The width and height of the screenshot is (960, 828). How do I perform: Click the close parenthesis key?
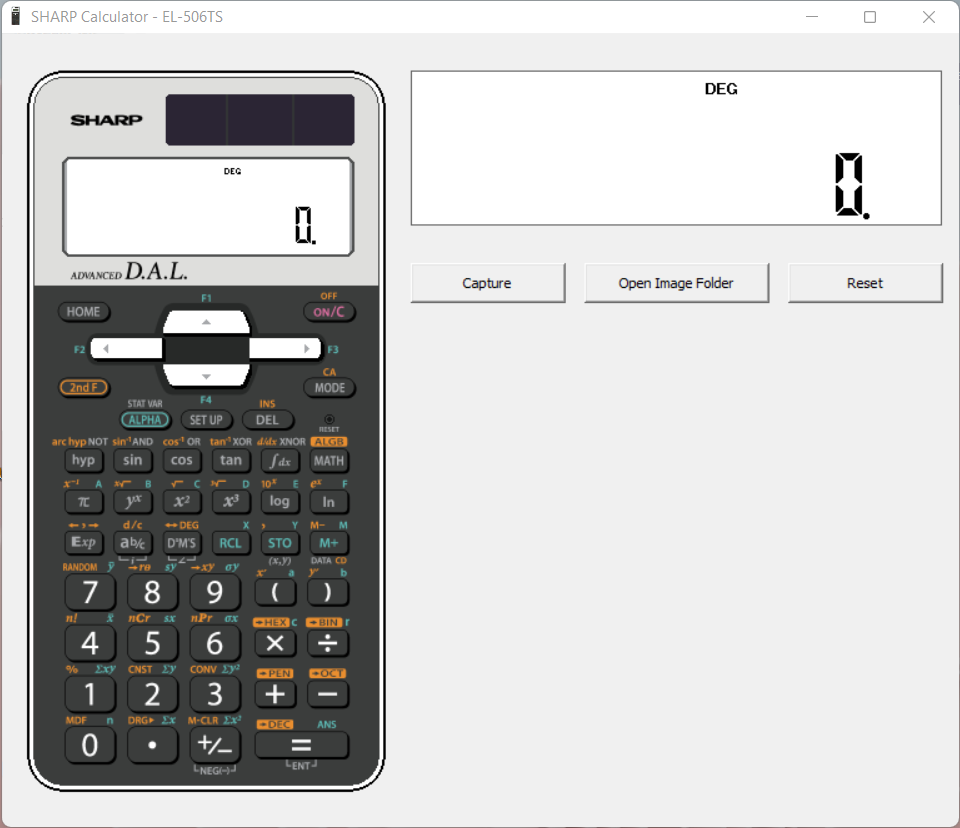point(328,592)
